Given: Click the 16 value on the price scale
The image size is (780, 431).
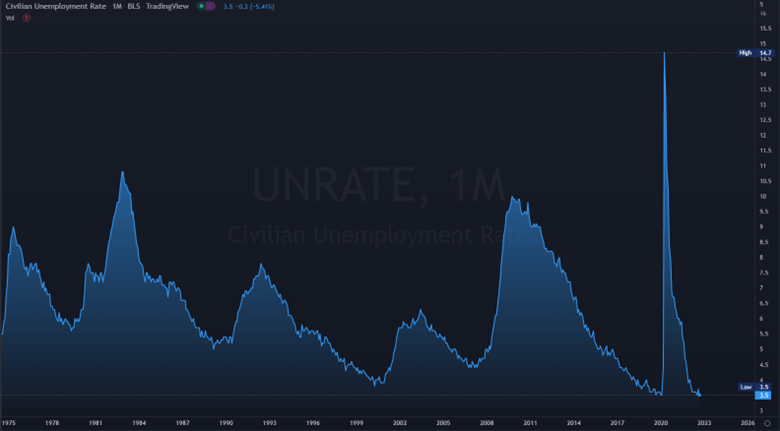Looking at the screenshot, I should click(x=763, y=13).
